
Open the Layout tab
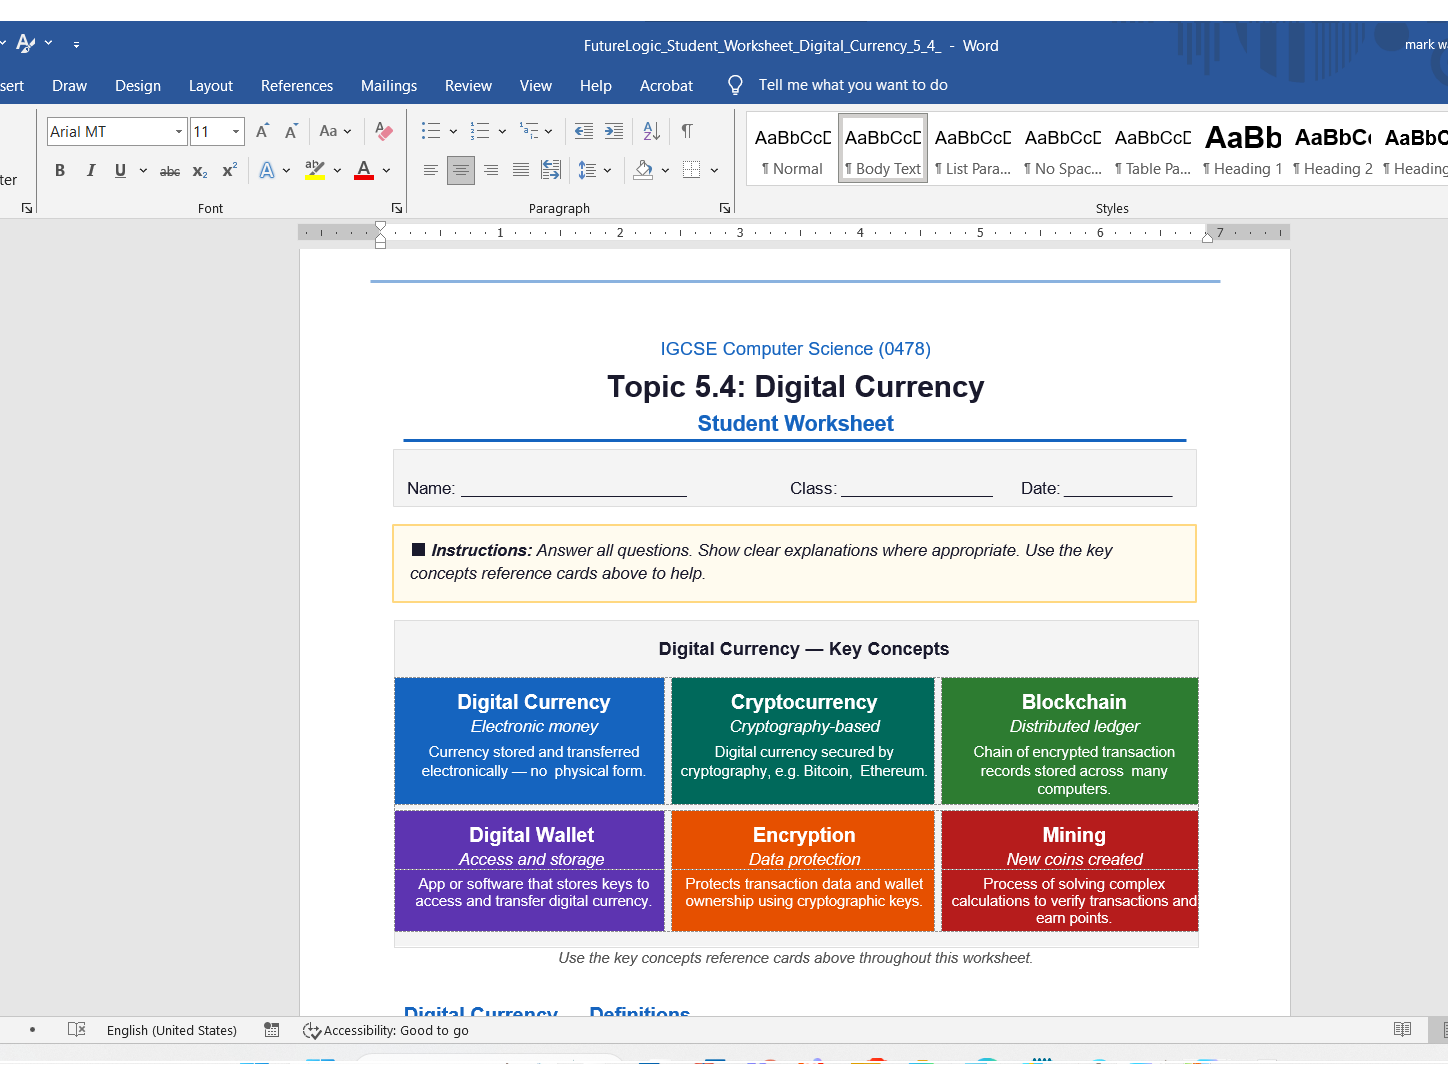(x=211, y=86)
